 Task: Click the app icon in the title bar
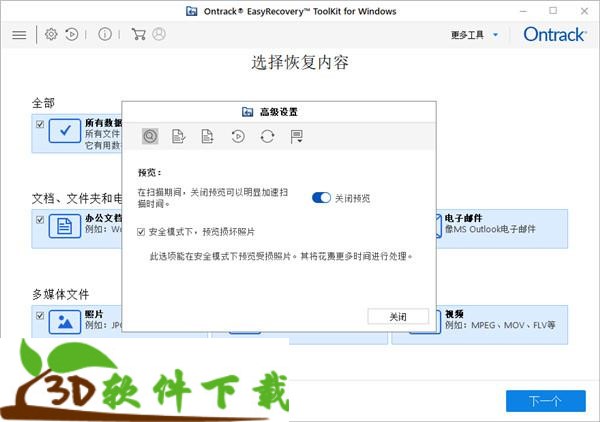coord(191,11)
